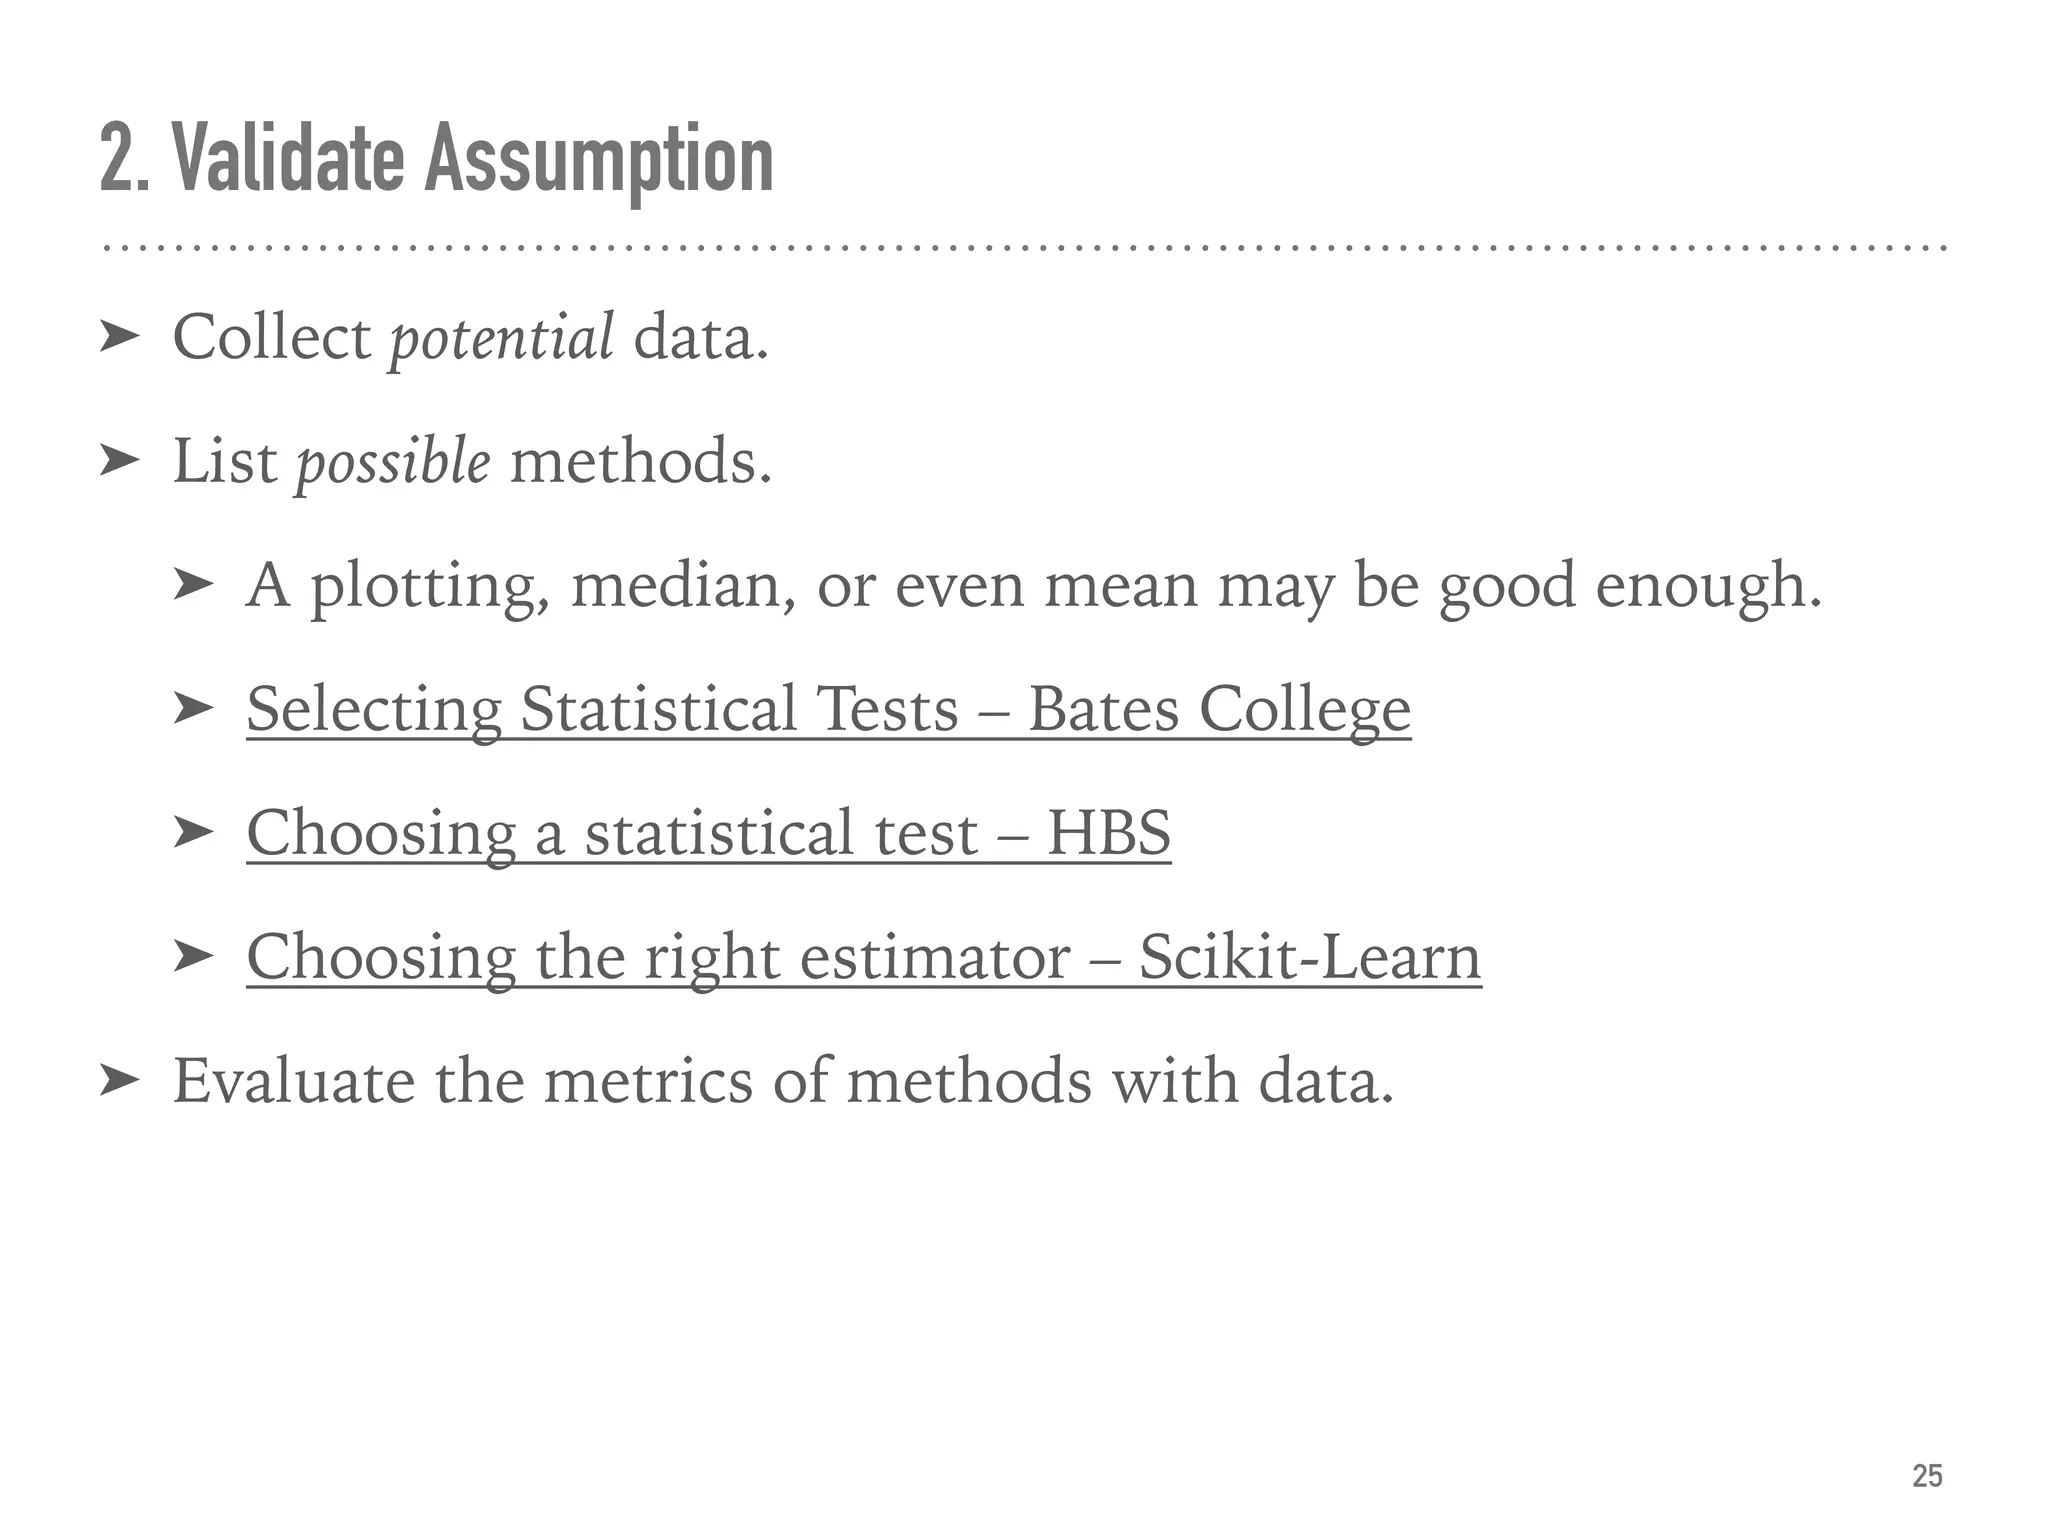Open the Selecting Statistical Tests – Bates College link
This screenshot has height=1536, width=2048.
(828, 709)
